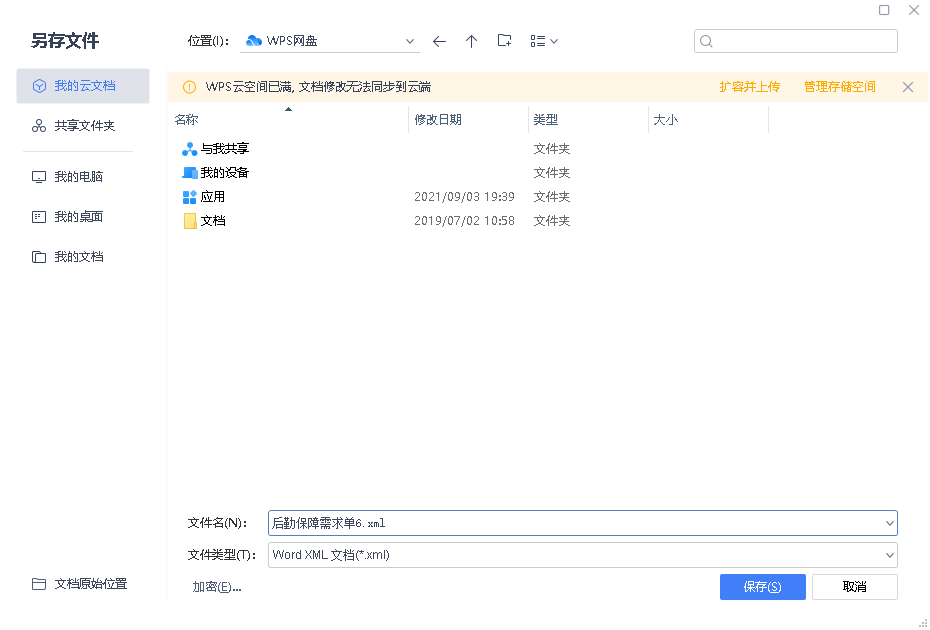Screen dimensions: 930x630
Task: Click the 我的电脑 monitor icon
Action: click(39, 177)
